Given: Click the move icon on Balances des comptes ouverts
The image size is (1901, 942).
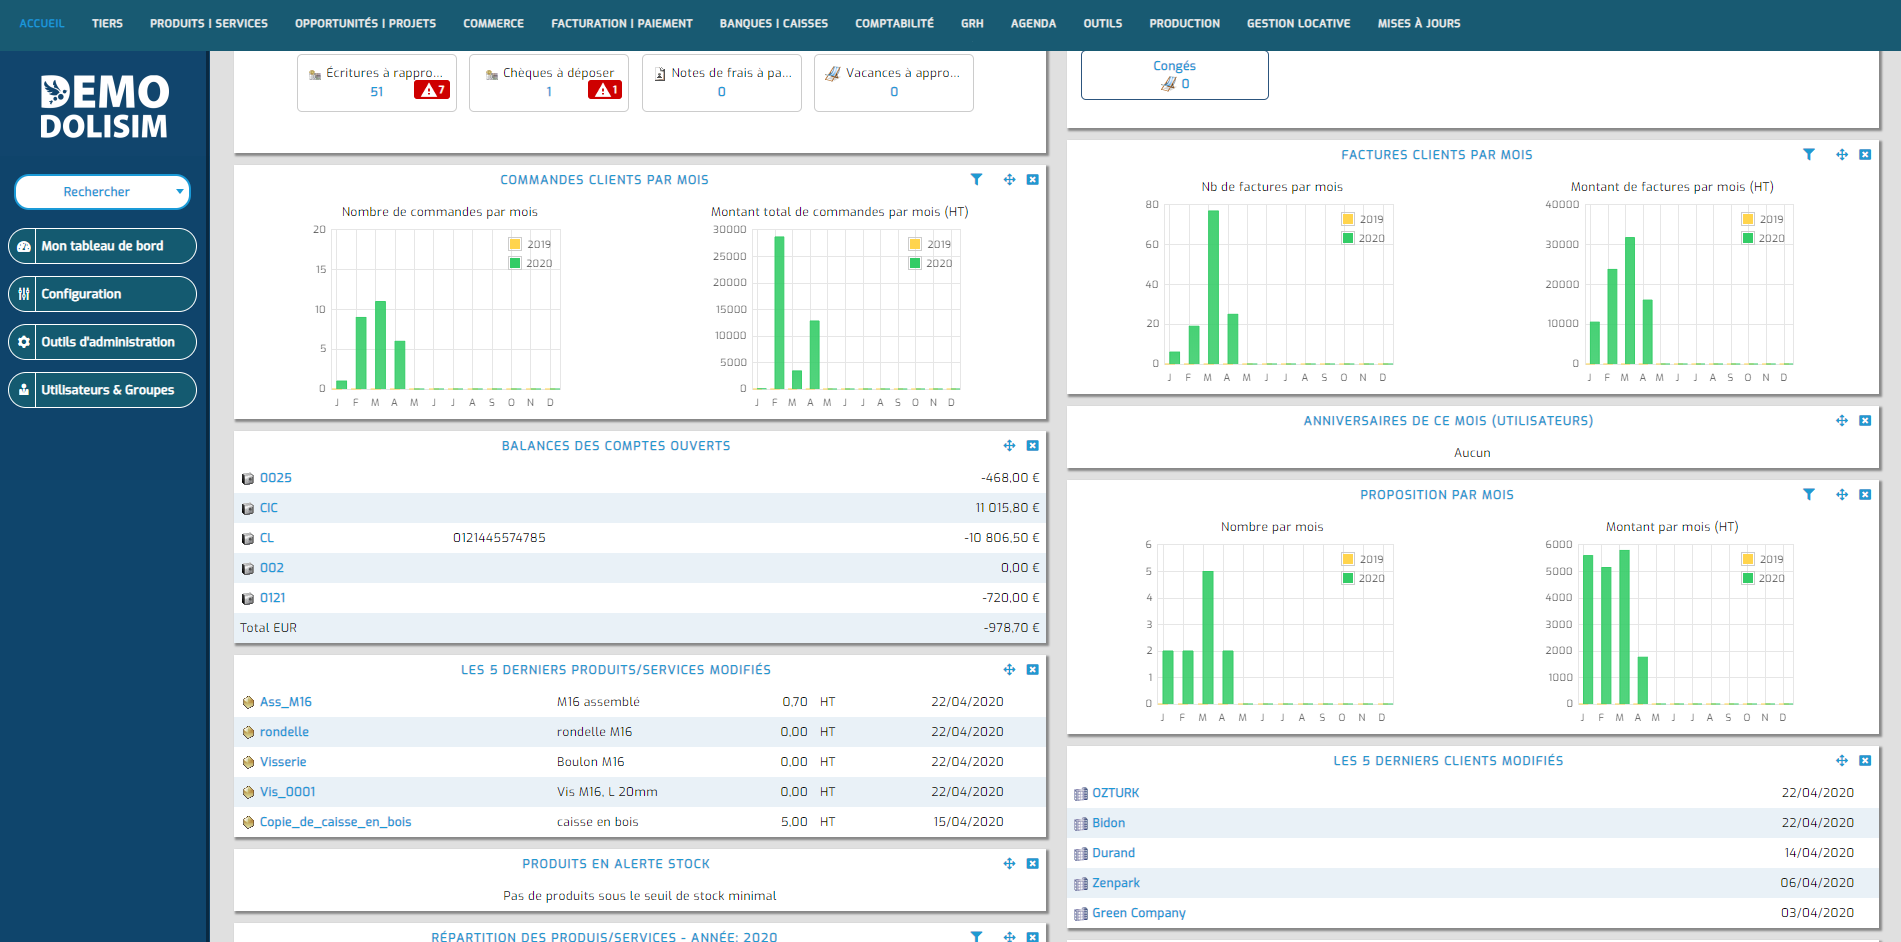Looking at the screenshot, I should point(1009,445).
